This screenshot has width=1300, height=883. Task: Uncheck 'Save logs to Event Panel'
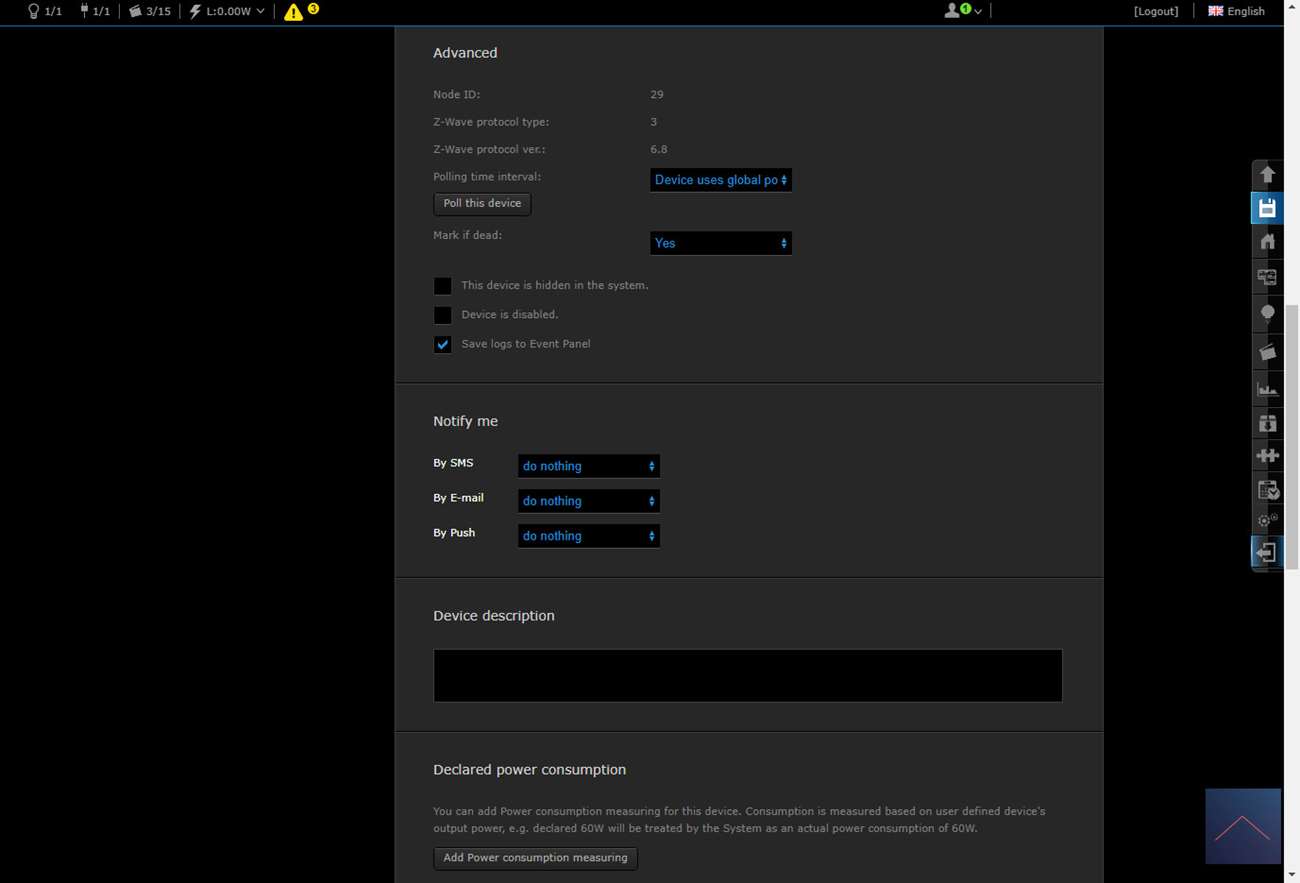point(442,344)
